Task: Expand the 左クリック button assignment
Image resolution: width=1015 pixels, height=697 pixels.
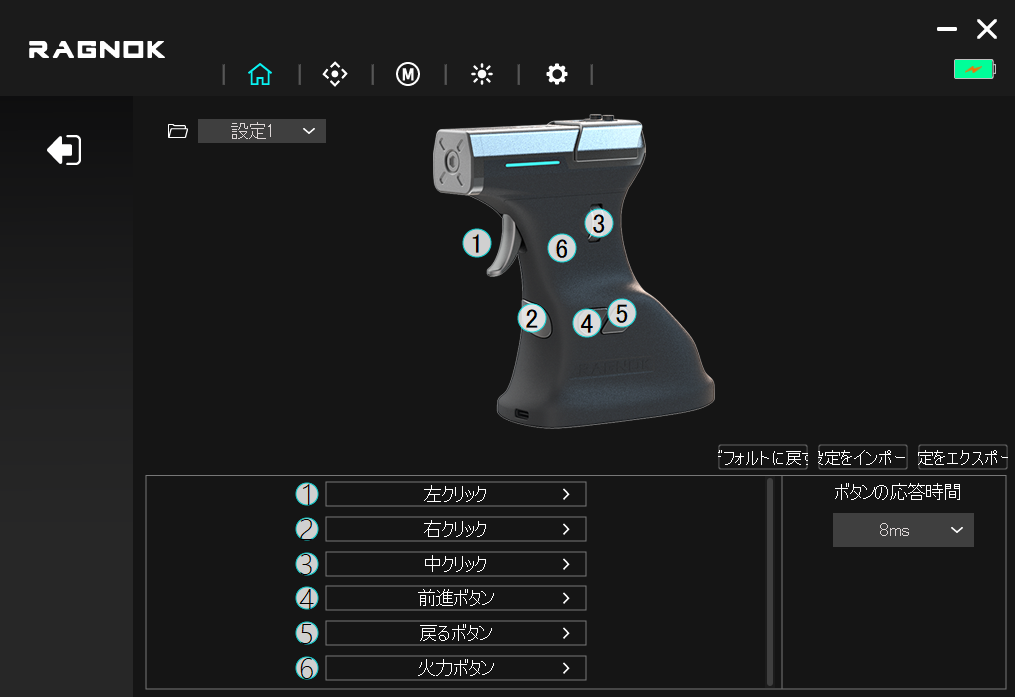Action: [456, 494]
